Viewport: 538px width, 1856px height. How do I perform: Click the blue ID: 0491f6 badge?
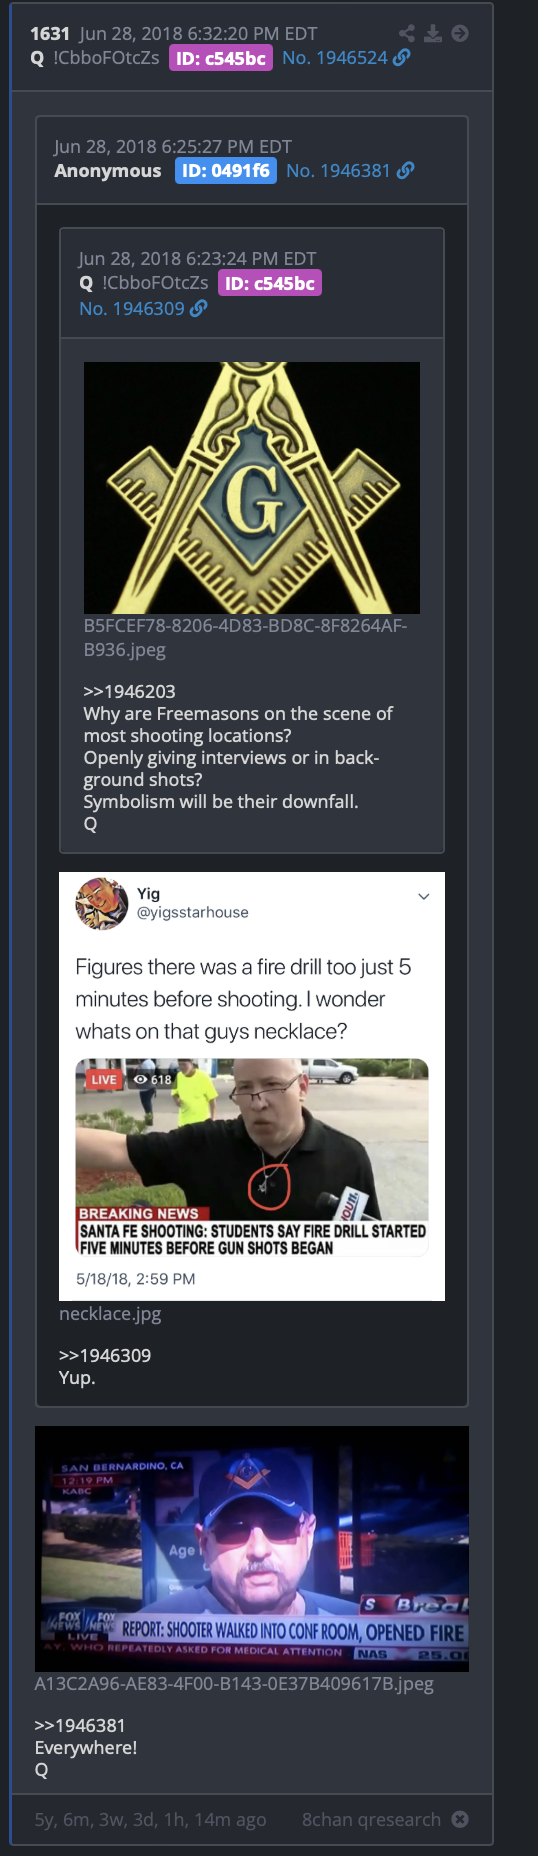click(226, 171)
